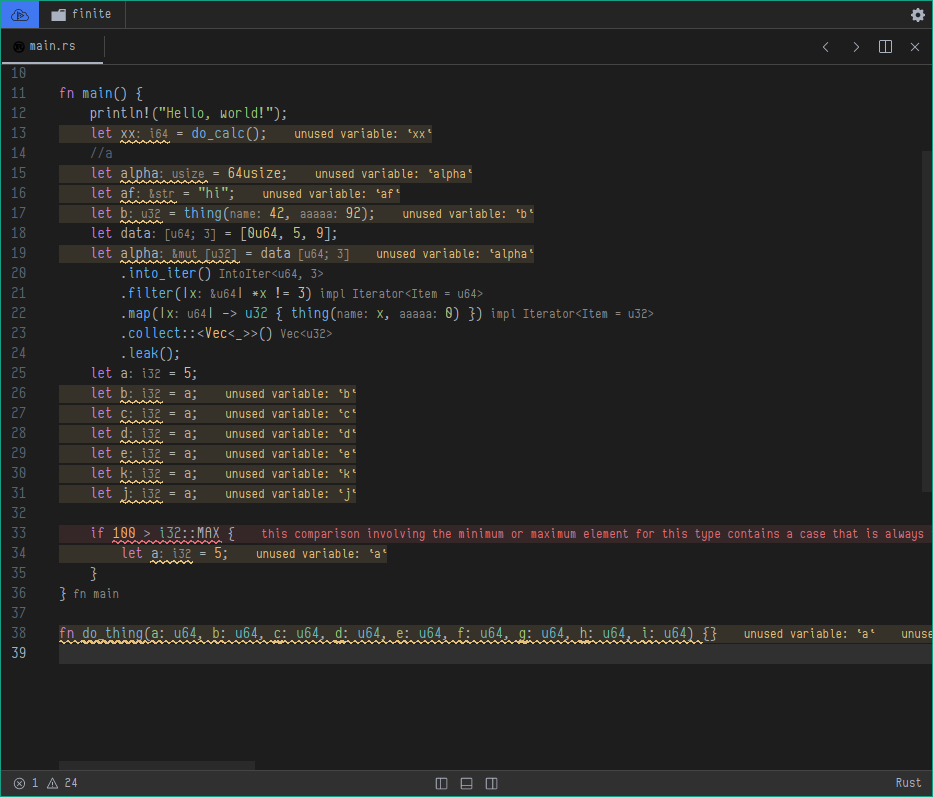
Task: Click the vertical editor scrollbar
Action: tap(927, 321)
